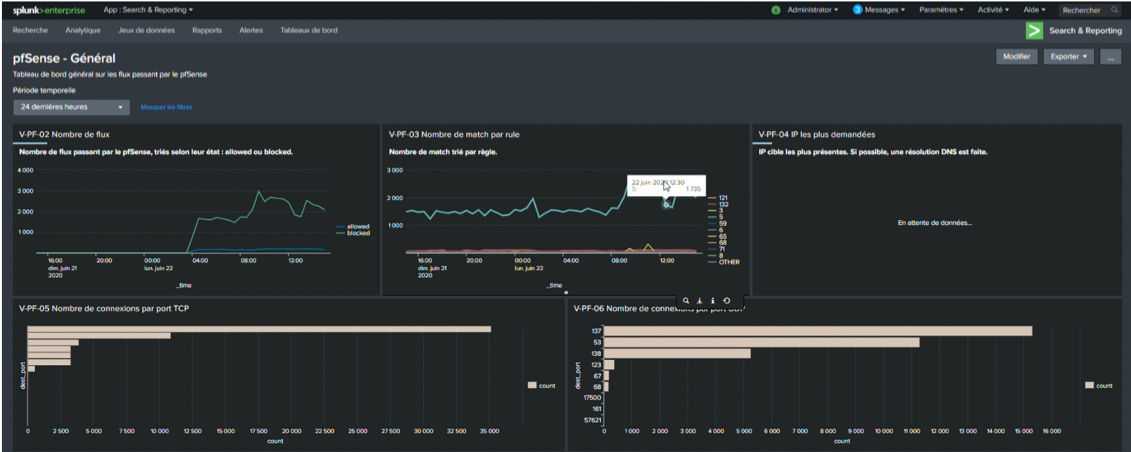Open the Rapports tab
1131x452 pixels.
tap(207, 31)
